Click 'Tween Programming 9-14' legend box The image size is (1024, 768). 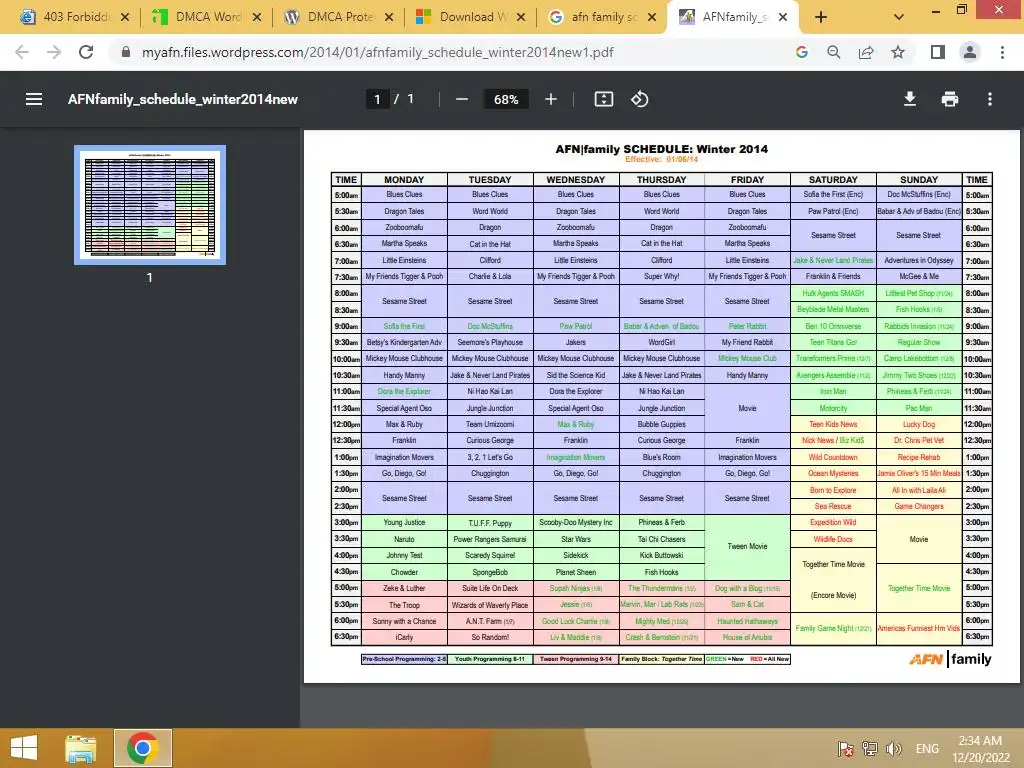point(575,659)
